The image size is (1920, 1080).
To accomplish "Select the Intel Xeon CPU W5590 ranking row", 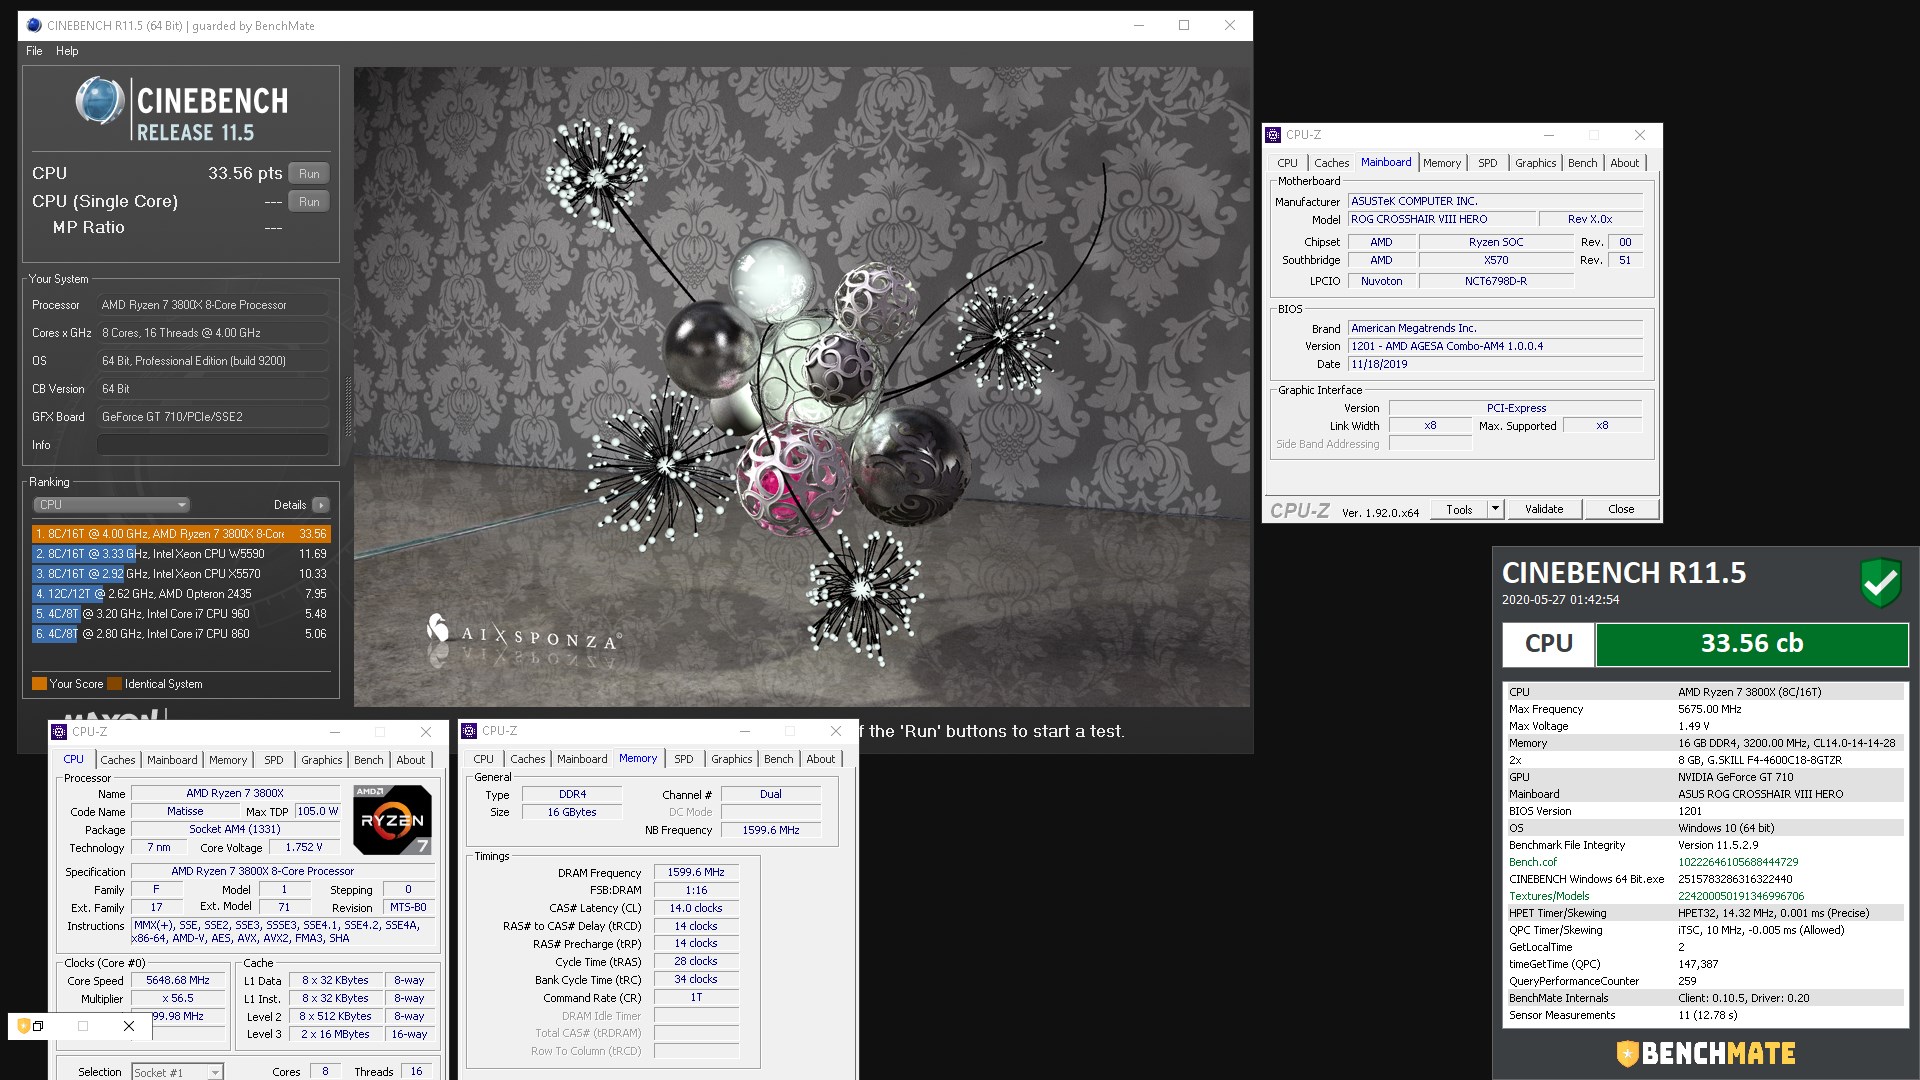I will pos(181,554).
